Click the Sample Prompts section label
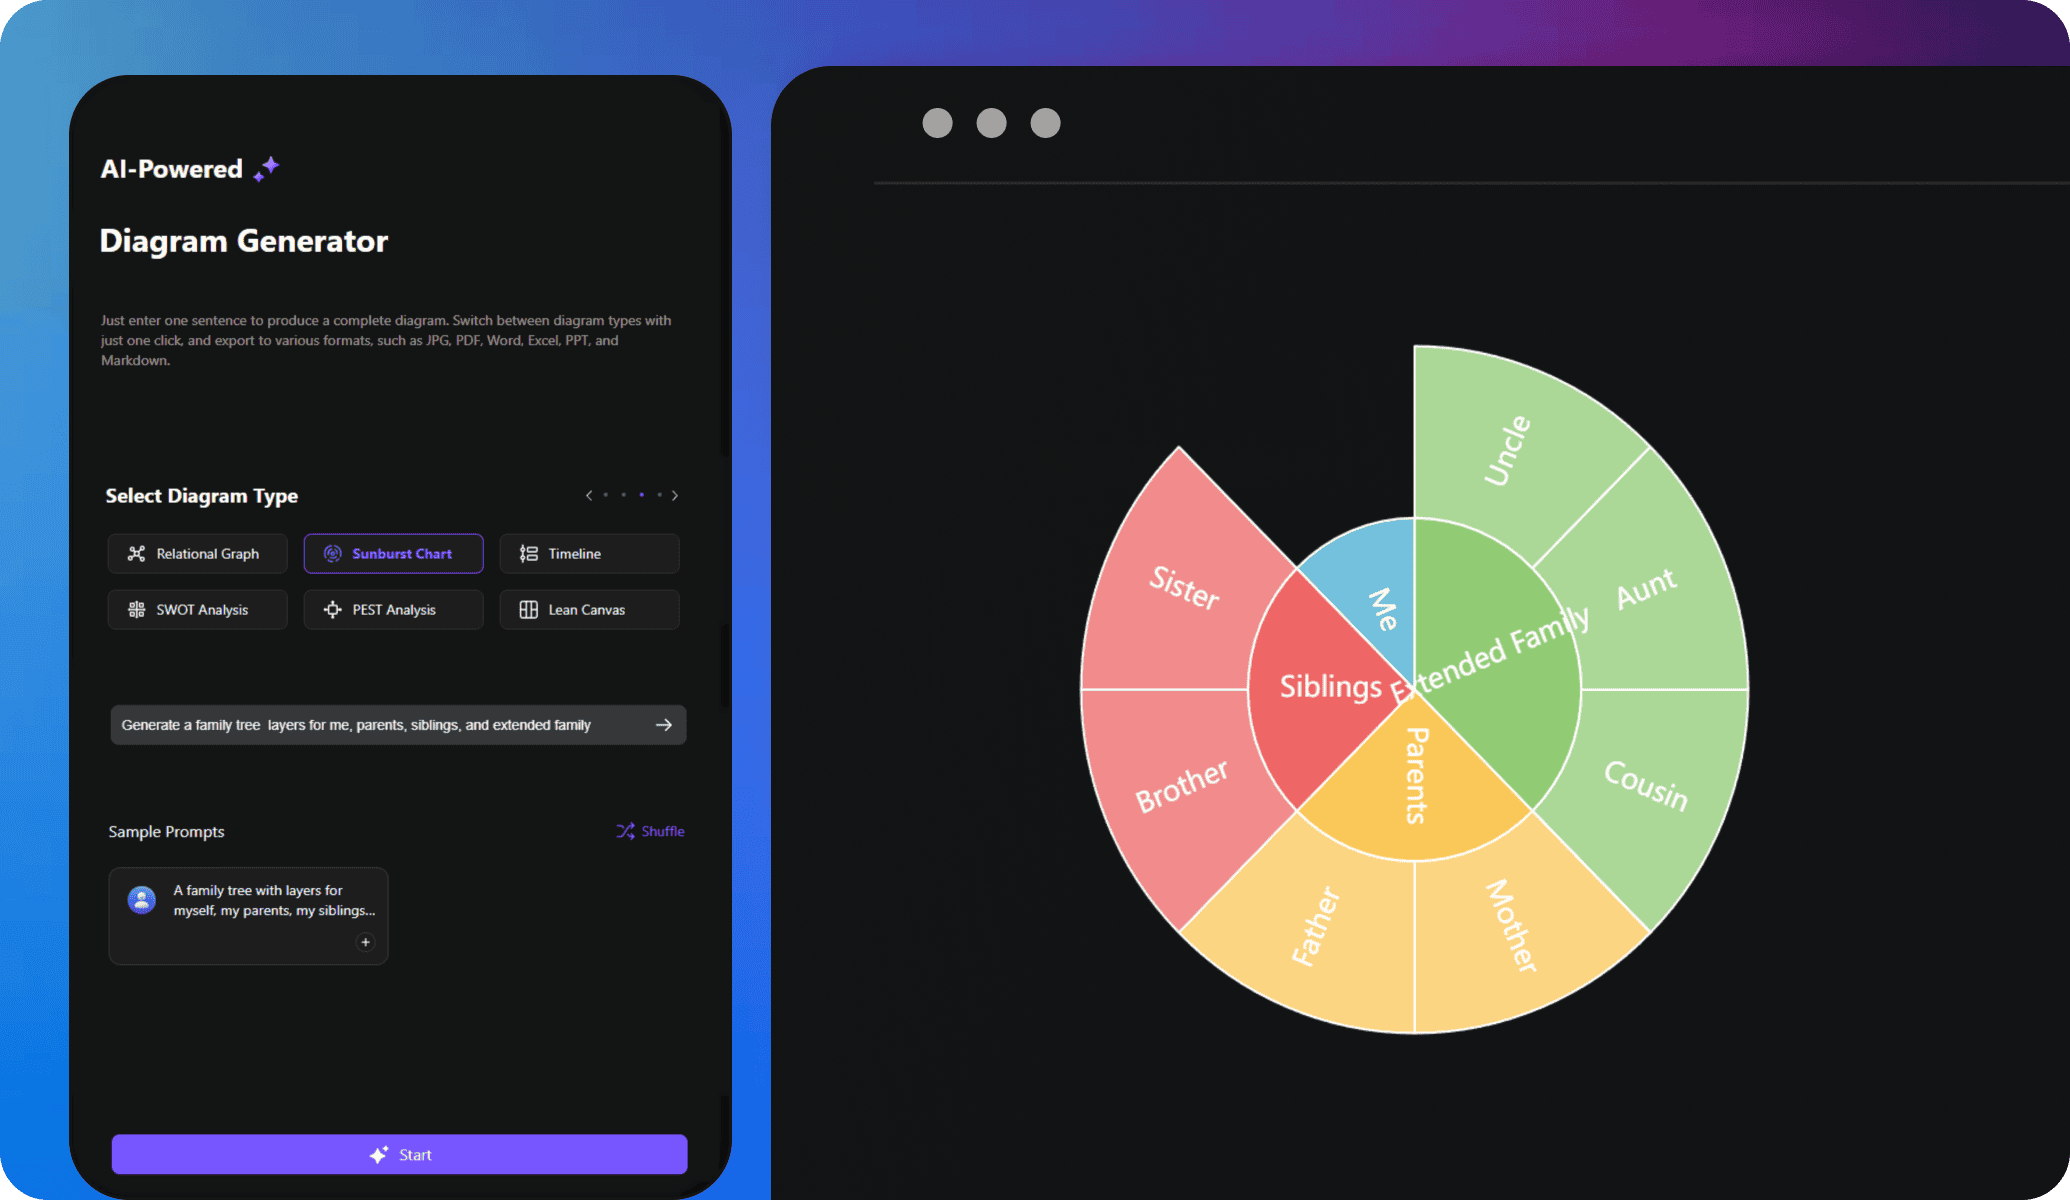The width and height of the screenshot is (2070, 1200). [166, 830]
